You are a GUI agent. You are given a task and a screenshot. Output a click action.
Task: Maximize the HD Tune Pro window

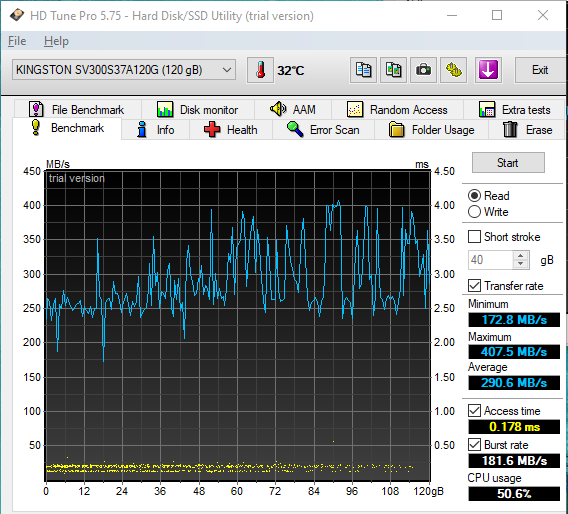pyautogui.click(x=497, y=15)
